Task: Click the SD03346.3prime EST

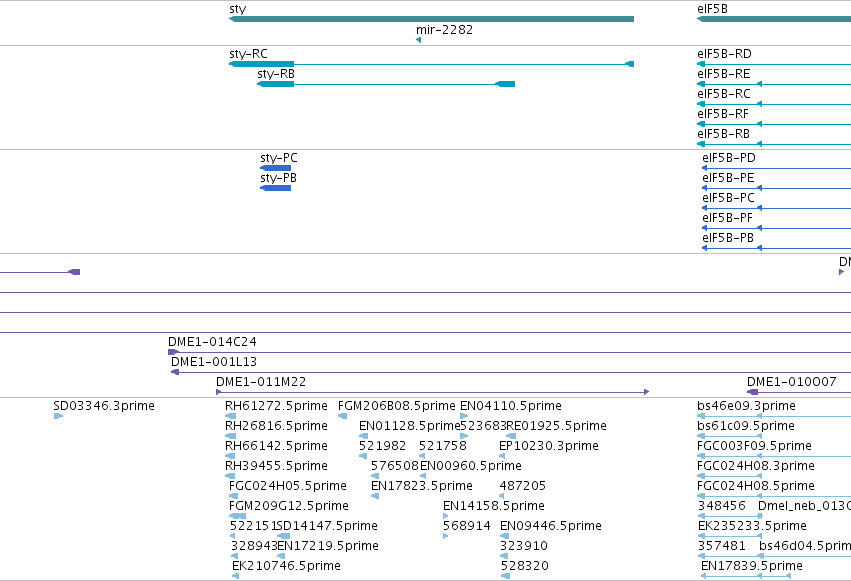Action: (59, 416)
